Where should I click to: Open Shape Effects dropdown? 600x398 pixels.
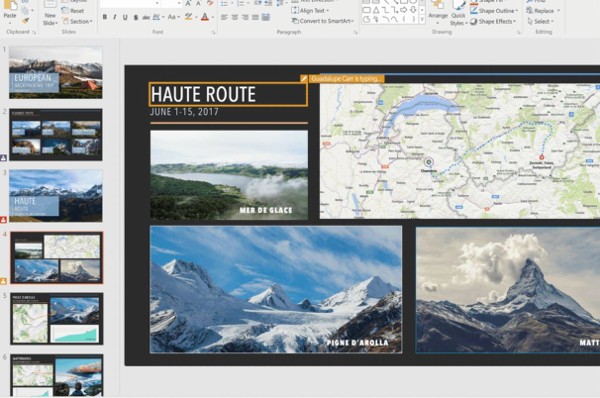tap(493, 21)
